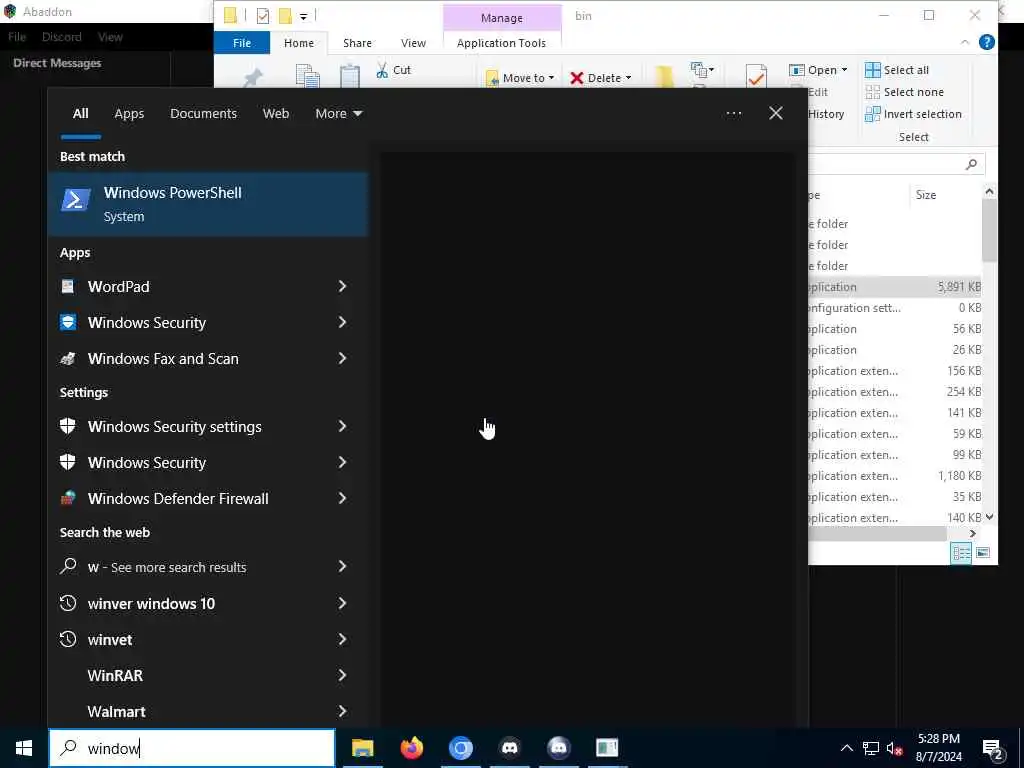Click the Cut scissors icon in Explorer ribbon
Image resolution: width=1024 pixels, height=768 pixels.
pos(382,70)
